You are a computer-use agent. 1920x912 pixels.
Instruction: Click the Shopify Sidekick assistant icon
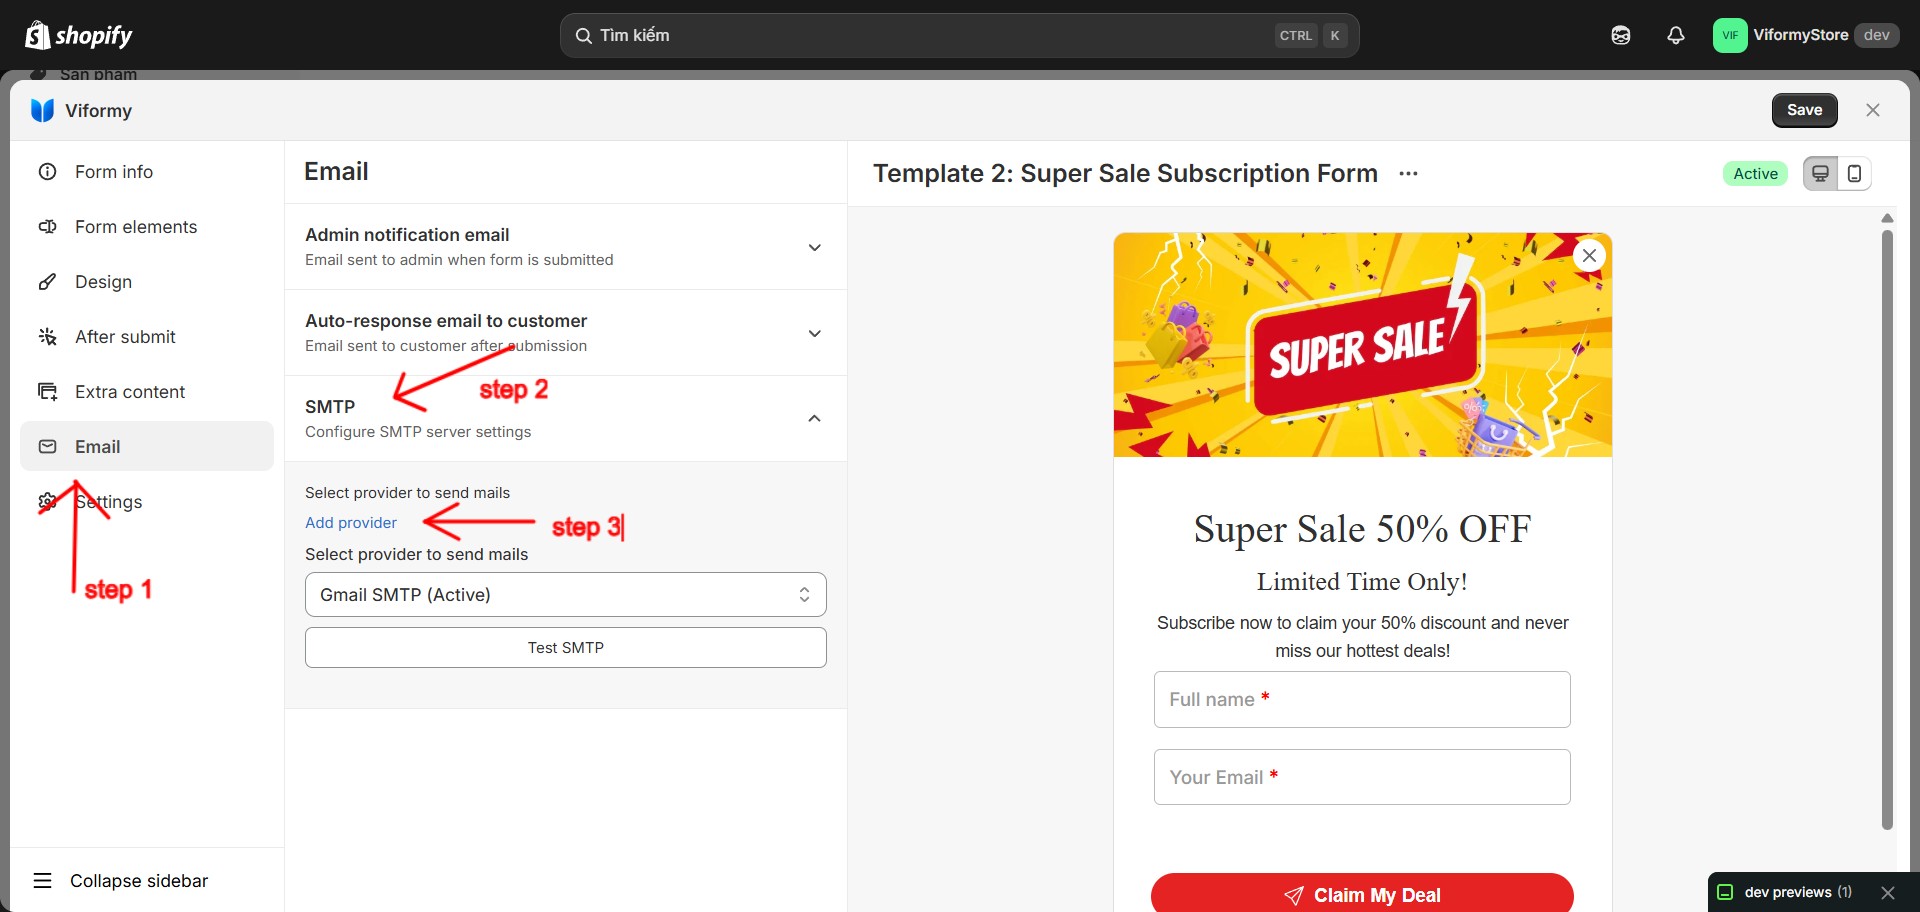(x=1621, y=35)
